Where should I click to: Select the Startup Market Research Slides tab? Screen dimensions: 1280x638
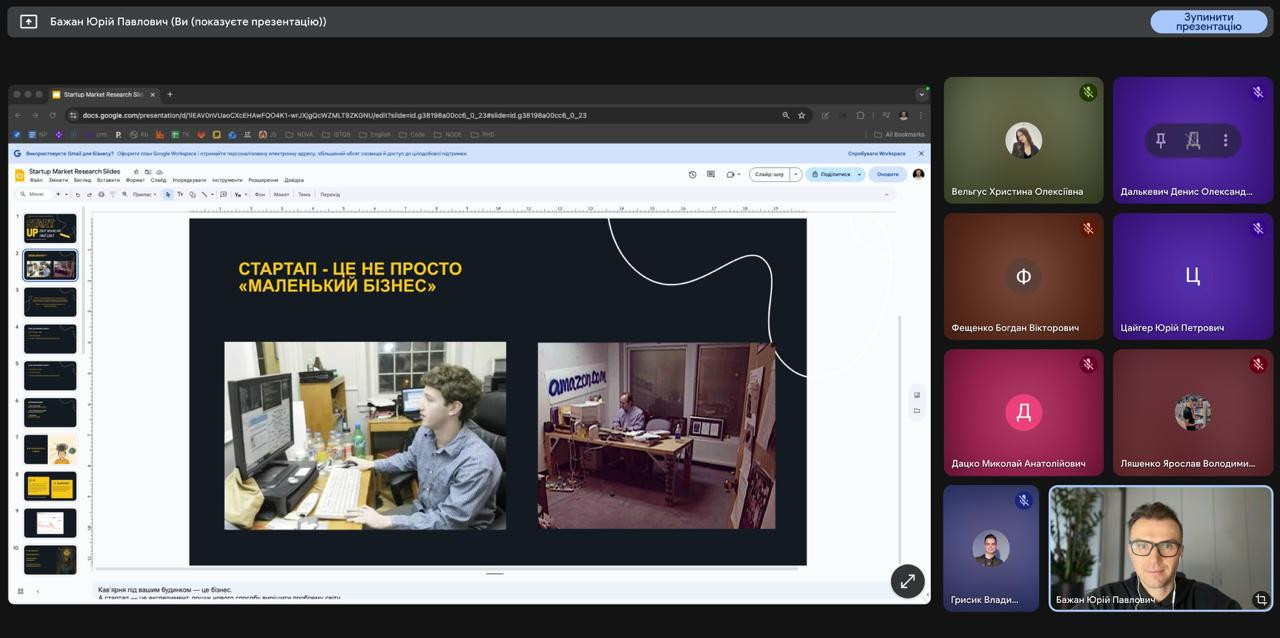point(100,94)
